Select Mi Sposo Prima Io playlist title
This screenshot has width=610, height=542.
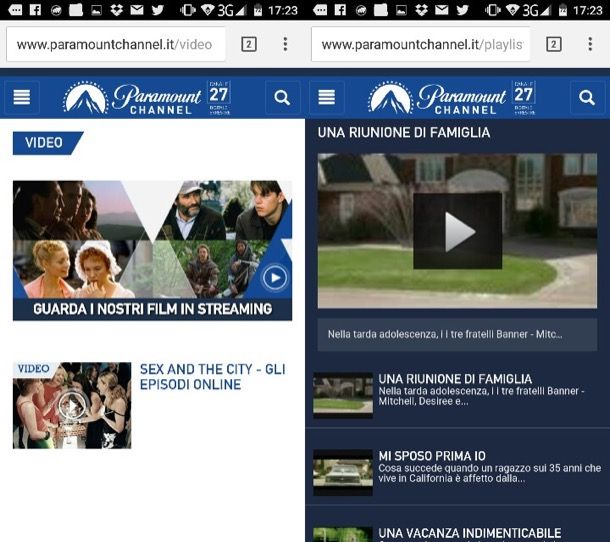(432, 456)
